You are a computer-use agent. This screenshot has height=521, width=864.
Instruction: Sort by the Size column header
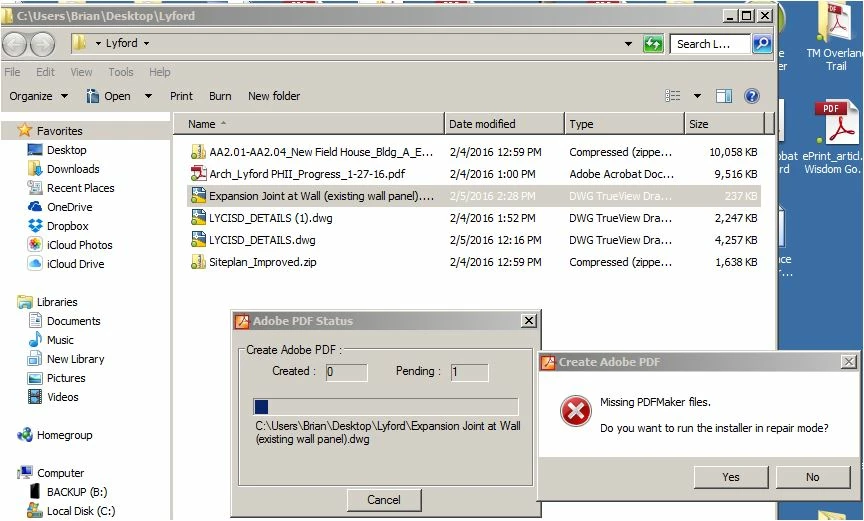tap(725, 124)
